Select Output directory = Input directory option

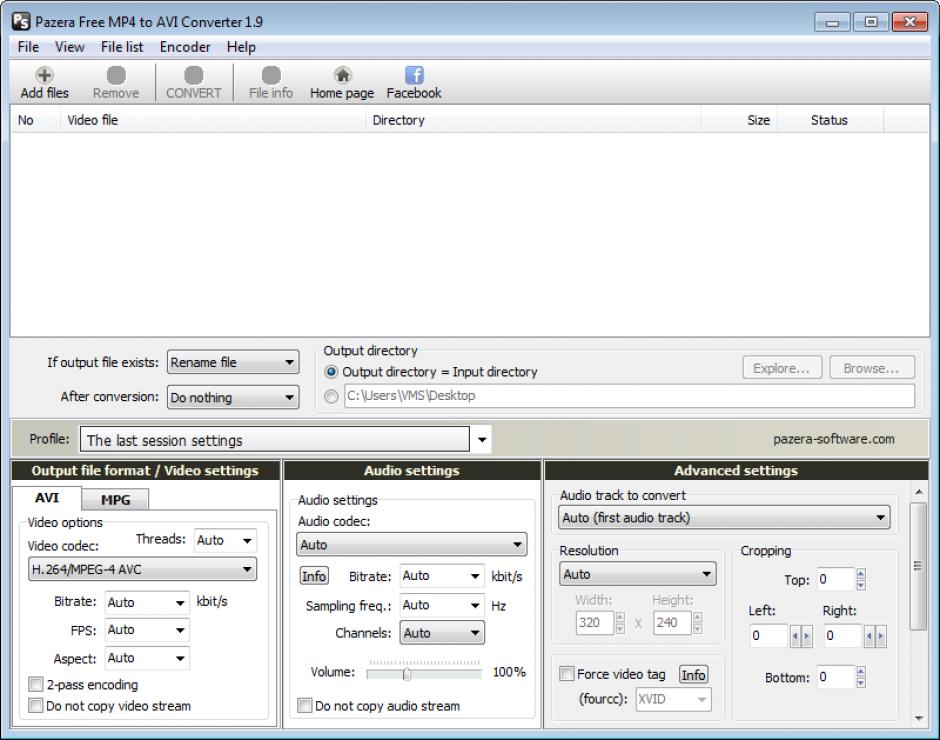331,372
